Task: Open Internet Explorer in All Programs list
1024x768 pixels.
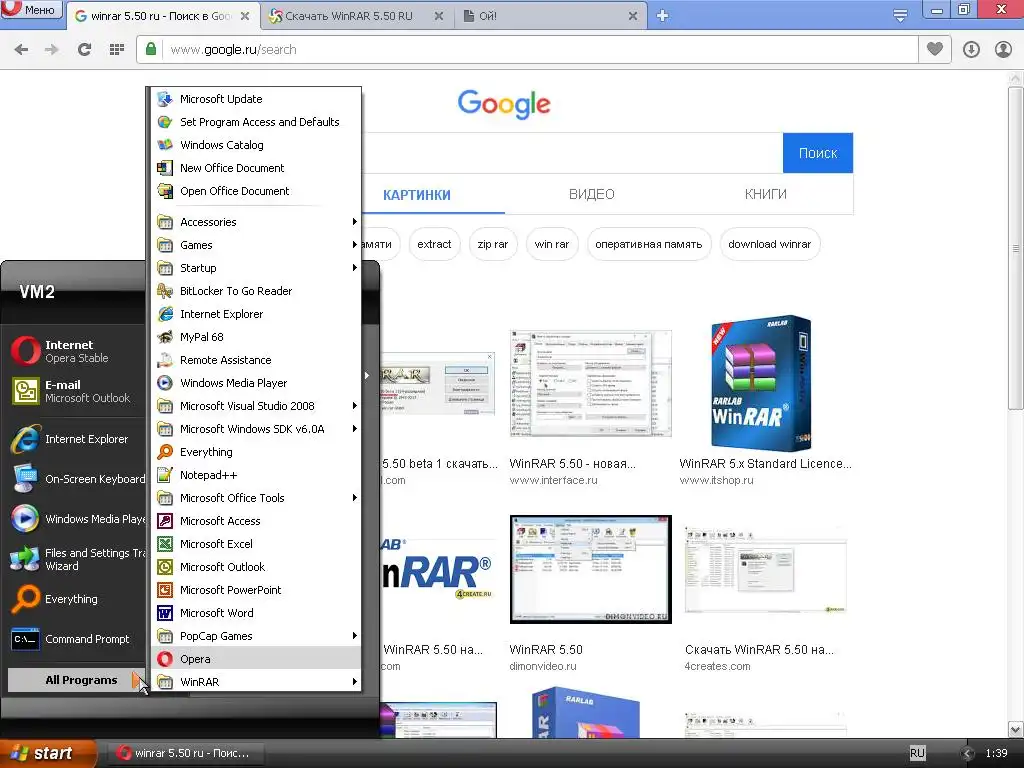Action: pyautogui.click(x=255, y=314)
